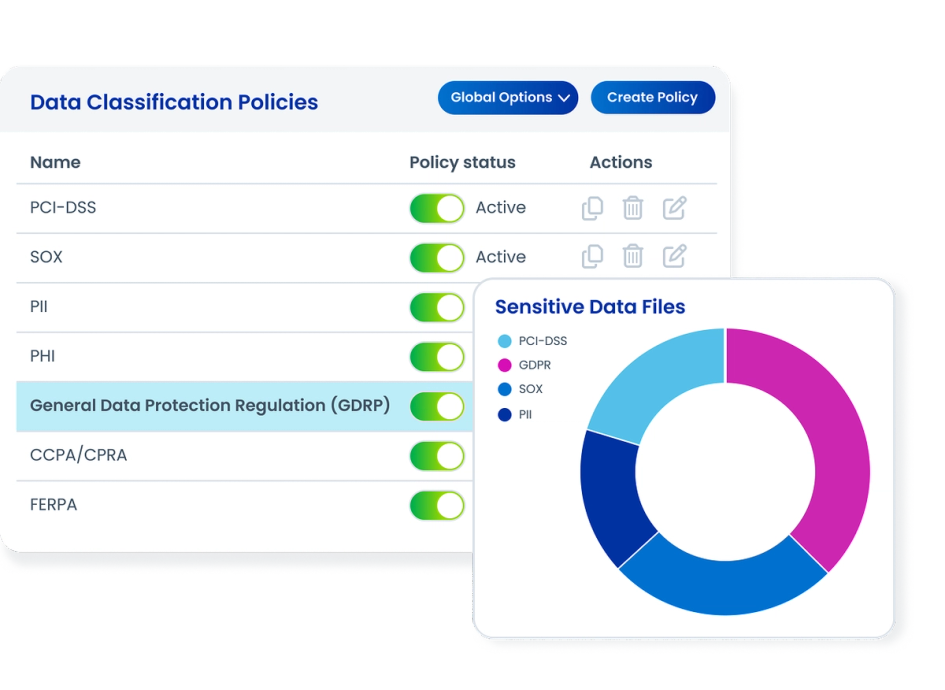Turn off GDRP policy toggle

(437, 406)
